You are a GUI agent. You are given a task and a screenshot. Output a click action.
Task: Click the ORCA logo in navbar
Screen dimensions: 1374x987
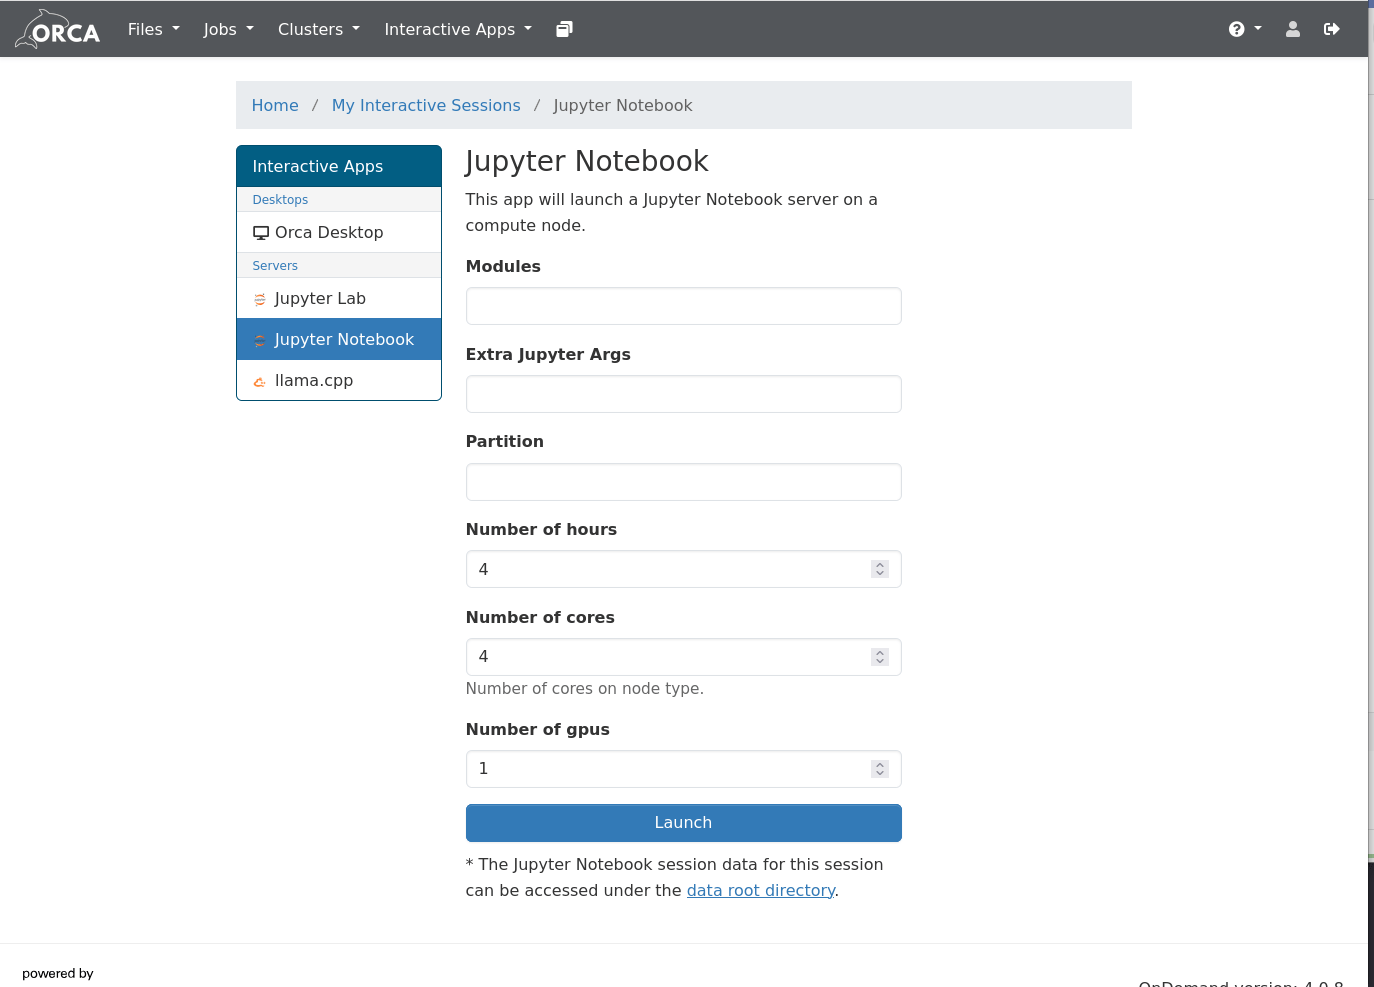click(58, 30)
